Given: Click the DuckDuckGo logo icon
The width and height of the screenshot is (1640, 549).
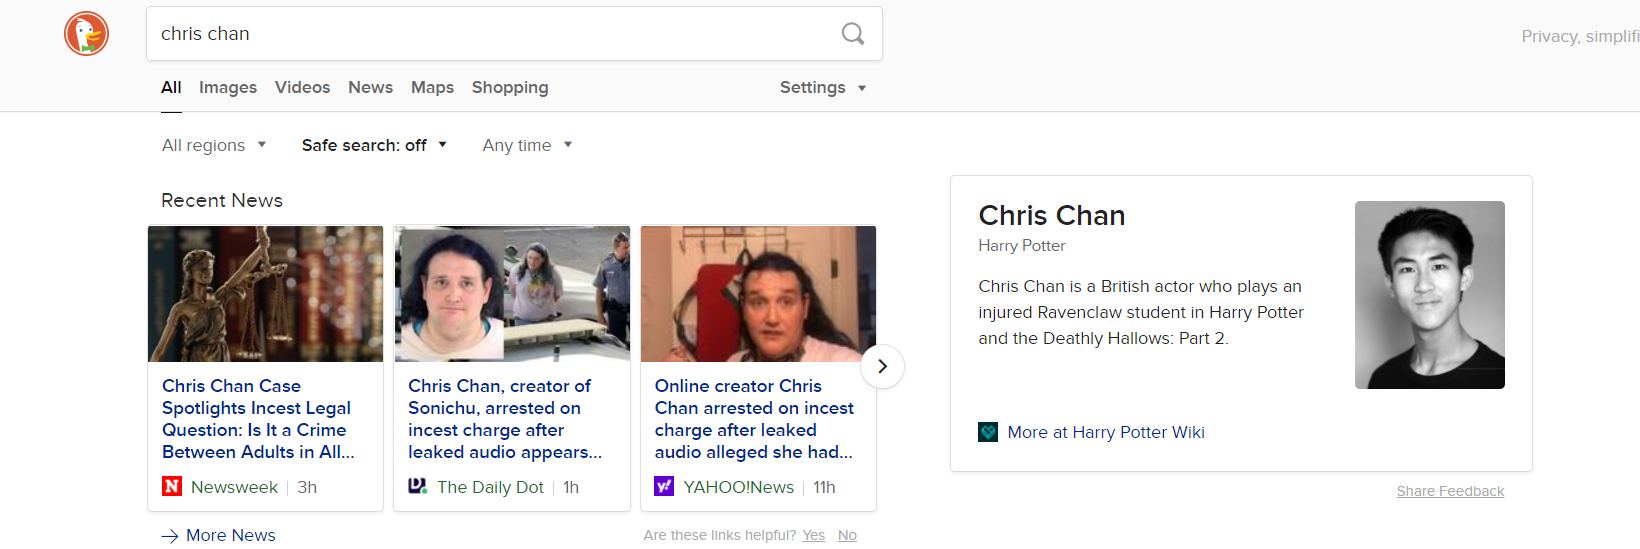Looking at the screenshot, I should click(x=87, y=34).
